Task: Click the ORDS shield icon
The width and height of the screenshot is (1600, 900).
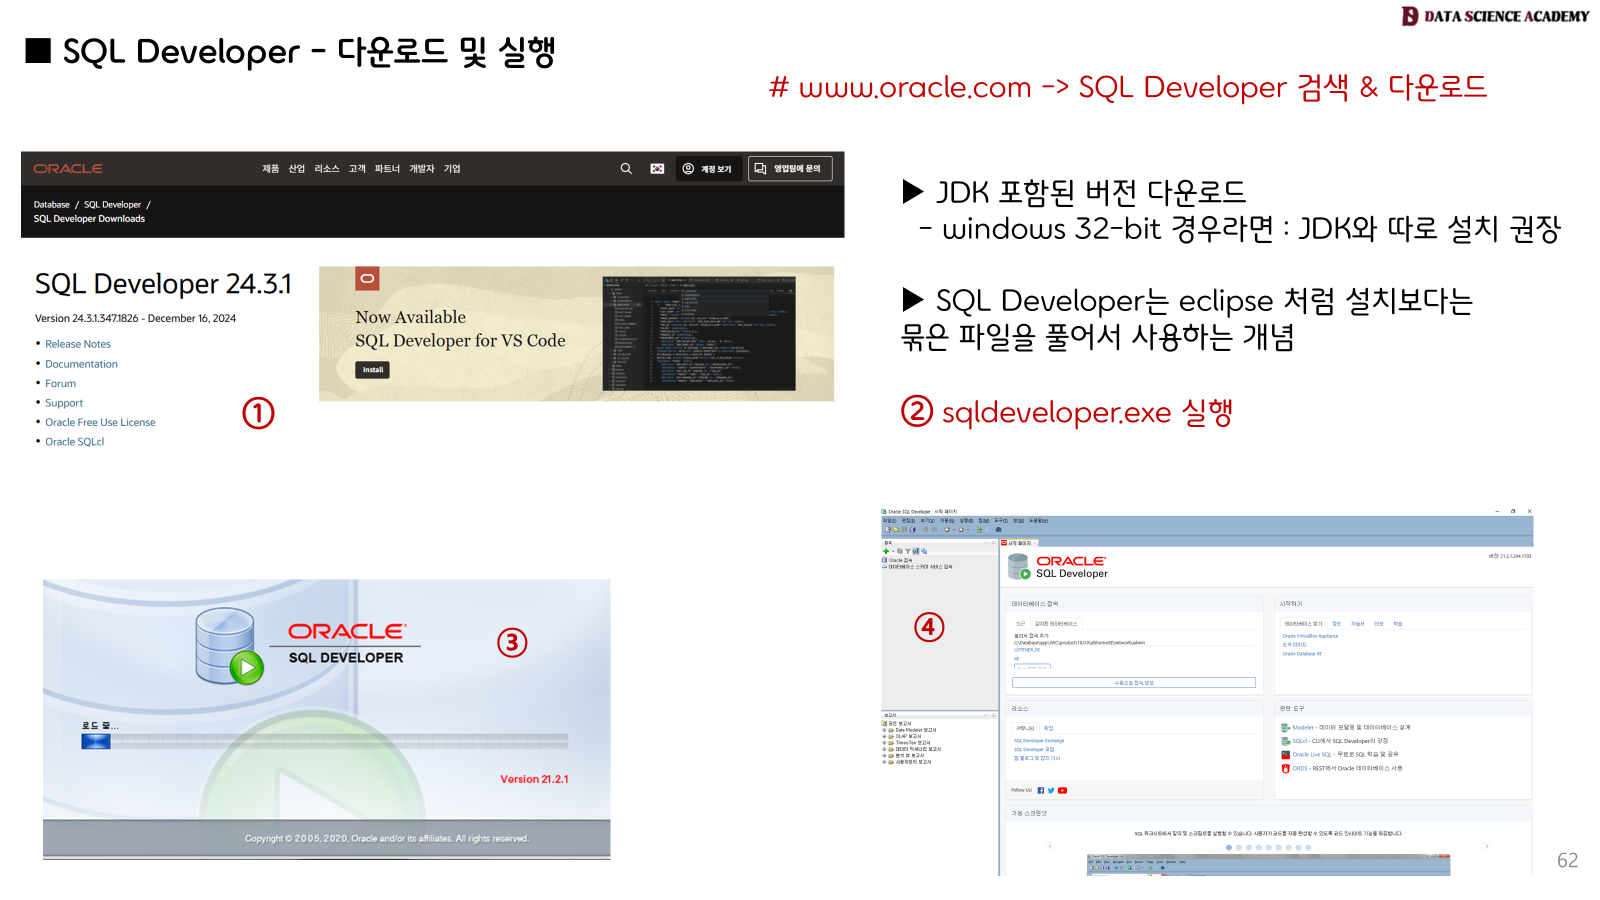Action: [1286, 769]
